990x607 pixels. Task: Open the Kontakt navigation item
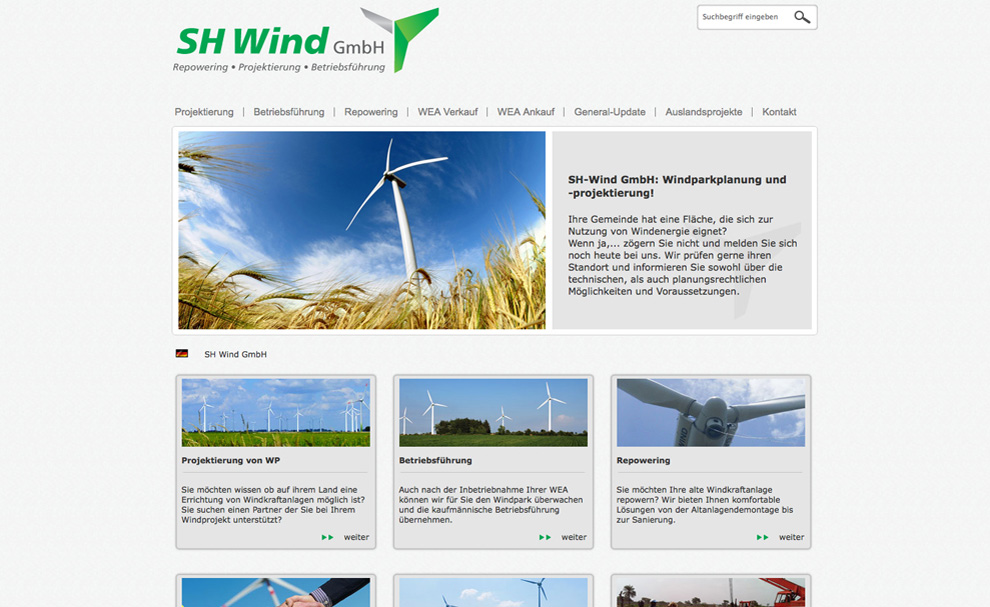[x=779, y=111]
